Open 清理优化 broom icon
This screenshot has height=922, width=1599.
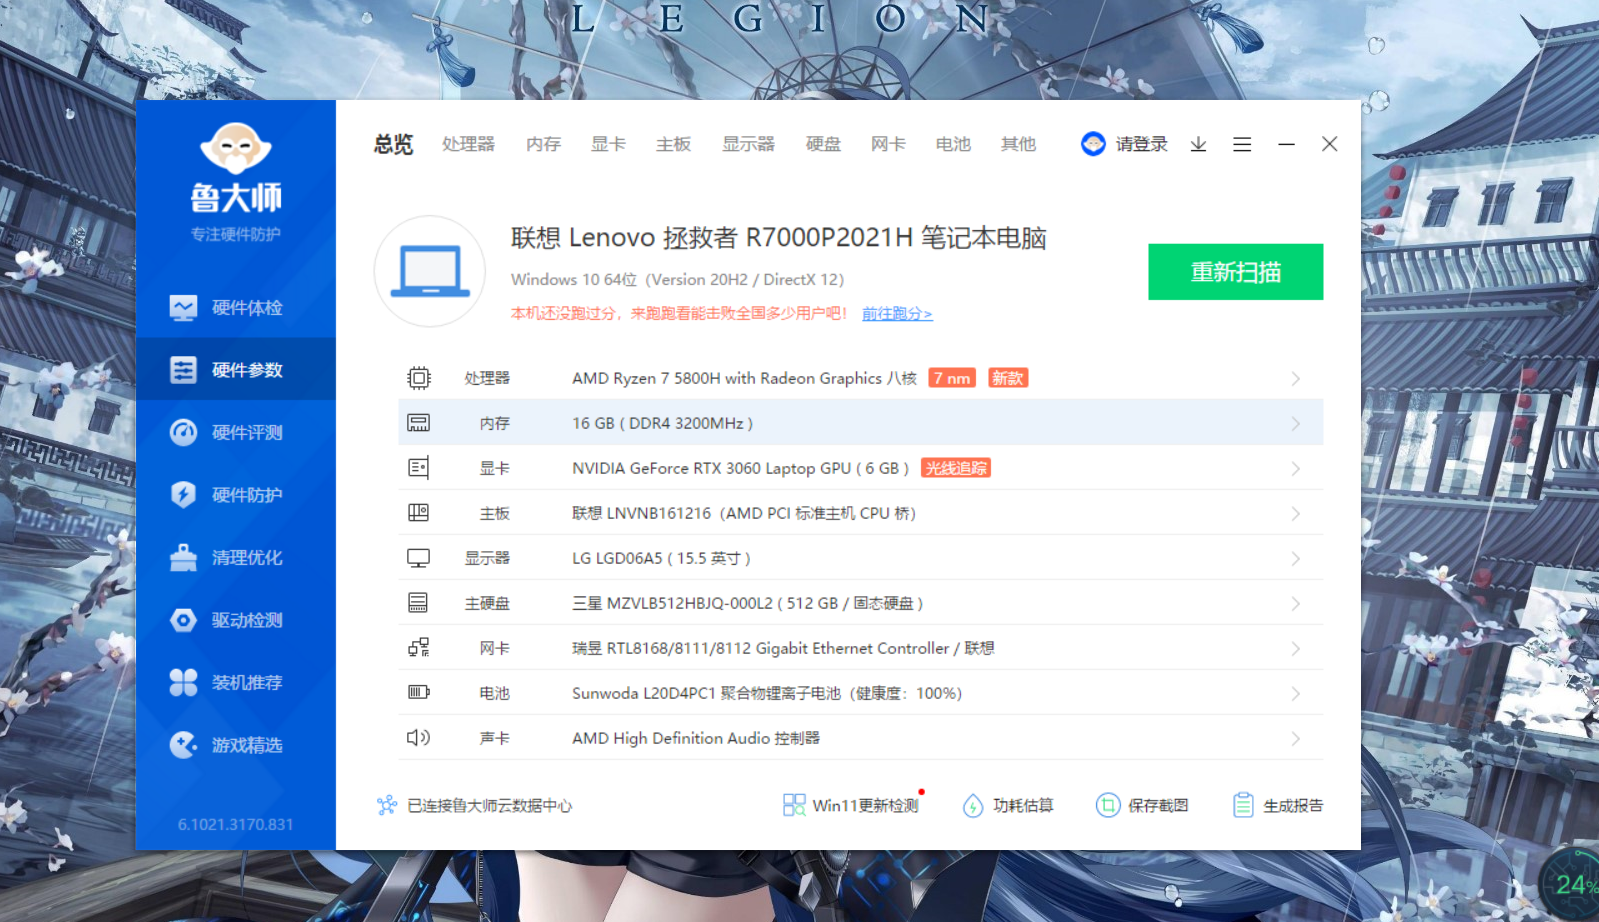click(183, 557)
